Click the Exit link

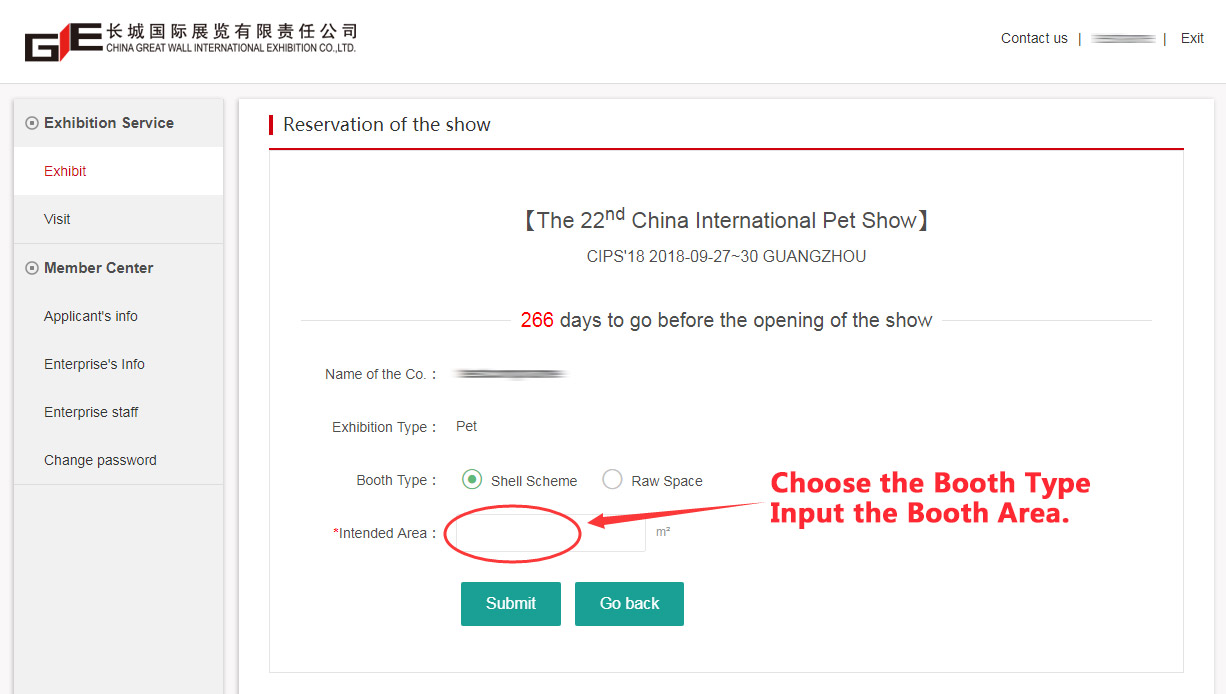point(1192,38)
